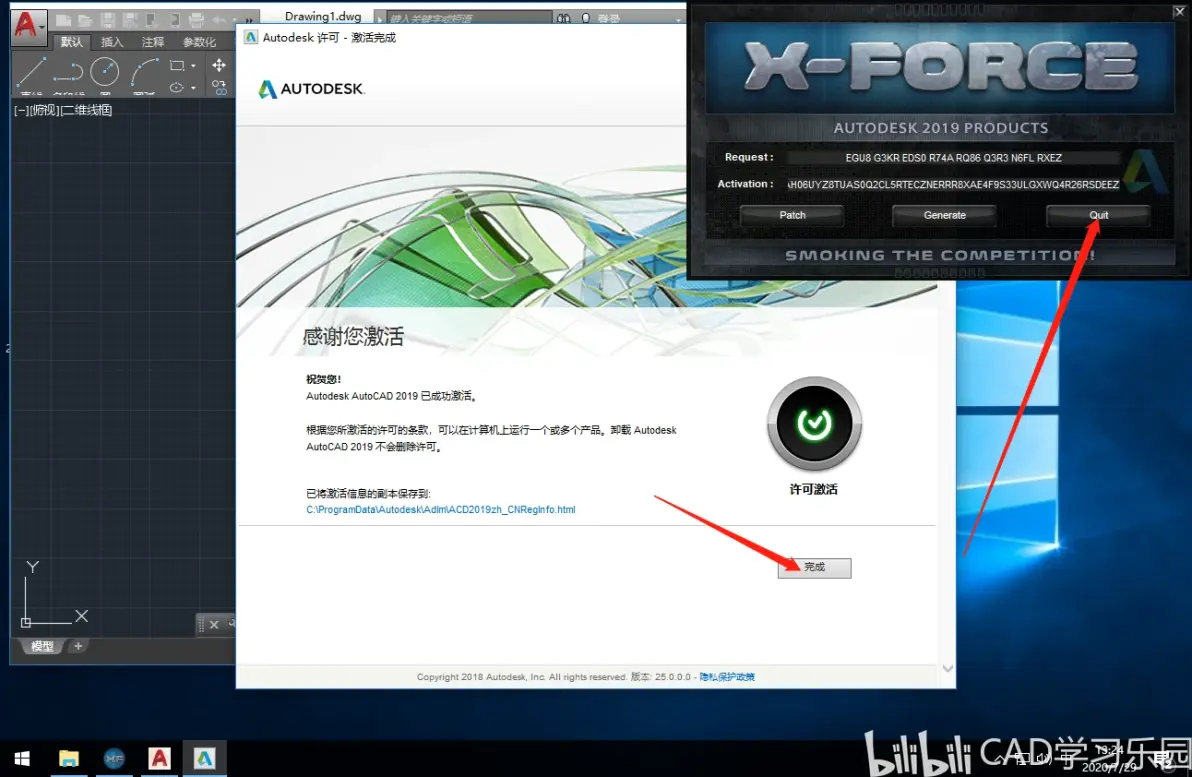
Task: Expand the Rectangle tool dropdown arrow
Action: [193, 66]
